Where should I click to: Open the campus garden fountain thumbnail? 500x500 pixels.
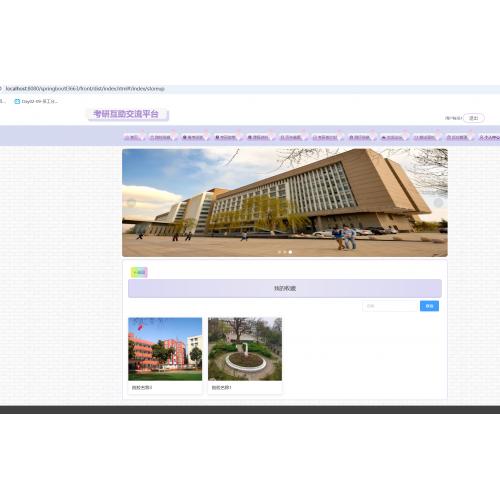pos(245,349)
